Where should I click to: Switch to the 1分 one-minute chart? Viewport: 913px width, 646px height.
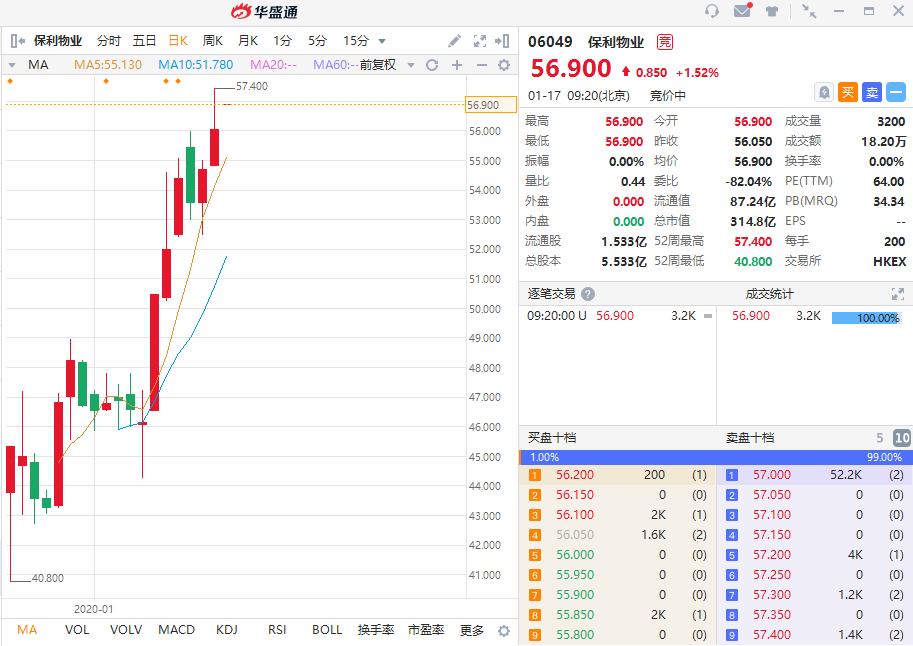(282, 41)
